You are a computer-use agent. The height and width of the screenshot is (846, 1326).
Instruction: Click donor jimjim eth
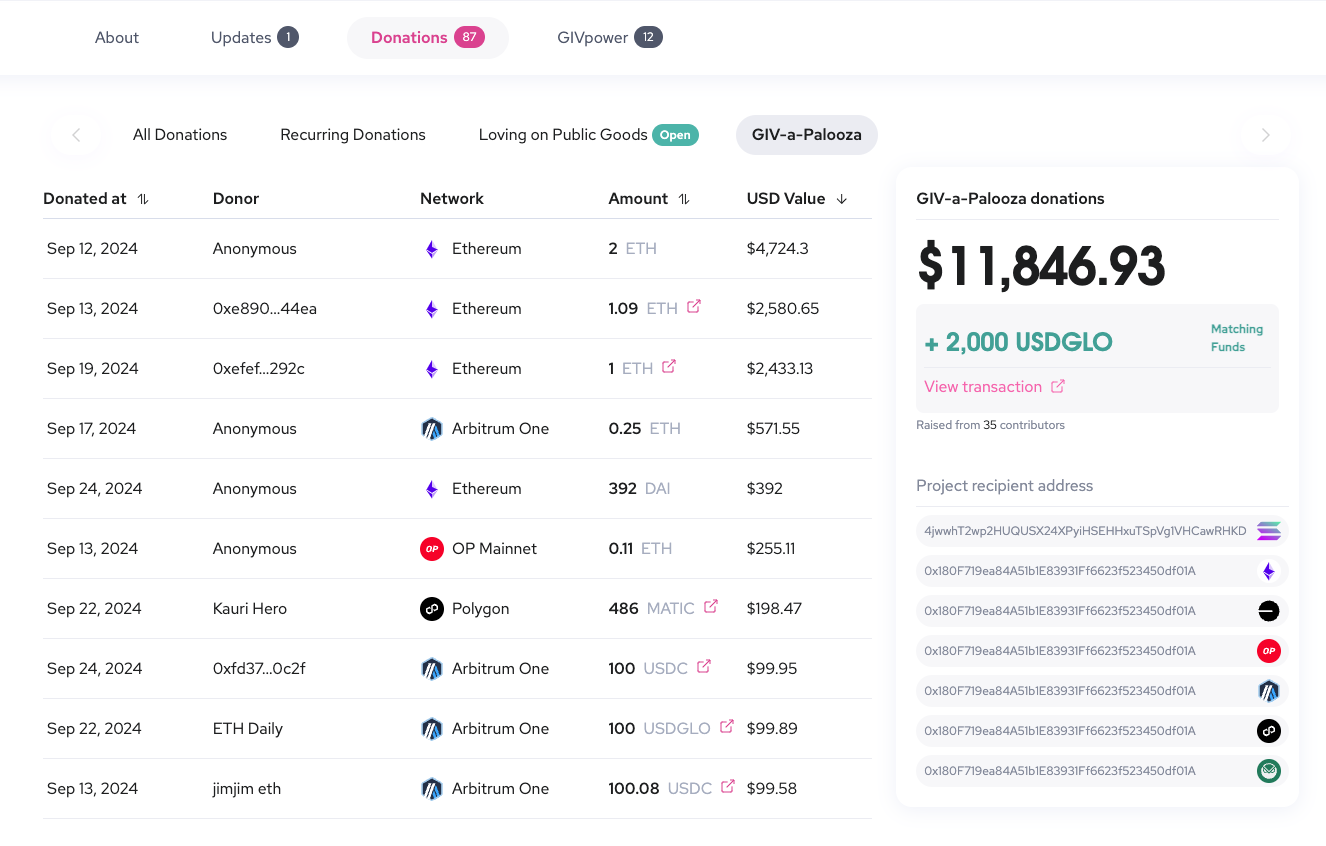247,789
